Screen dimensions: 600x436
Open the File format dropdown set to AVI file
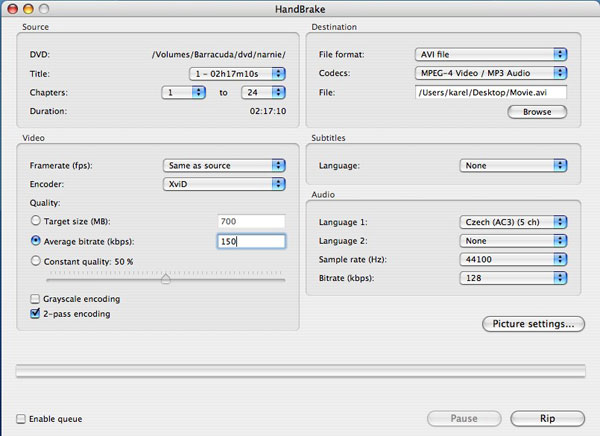point(491,54)
